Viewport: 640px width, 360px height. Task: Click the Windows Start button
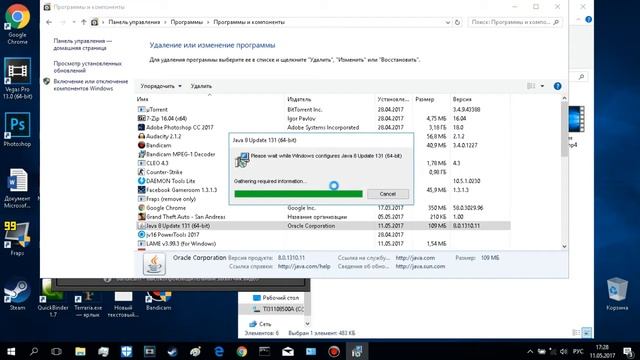coord(11,351)
